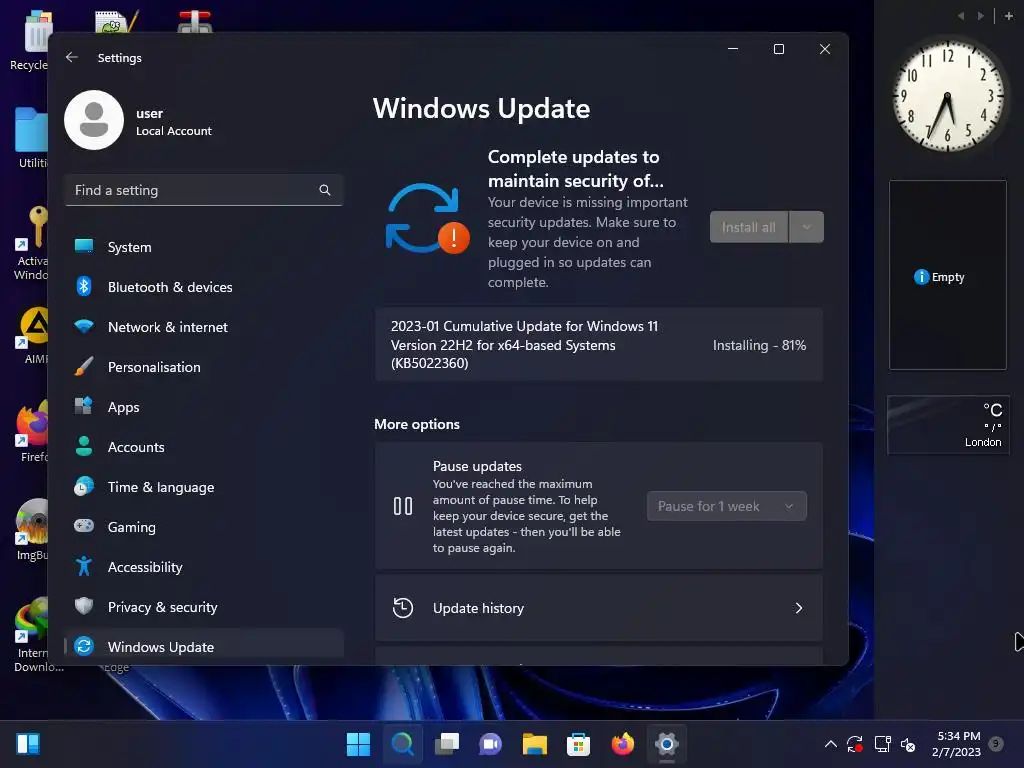Add a gadget with plus button
This screenshot has width=1024, height=768.
coord(1008,16)
